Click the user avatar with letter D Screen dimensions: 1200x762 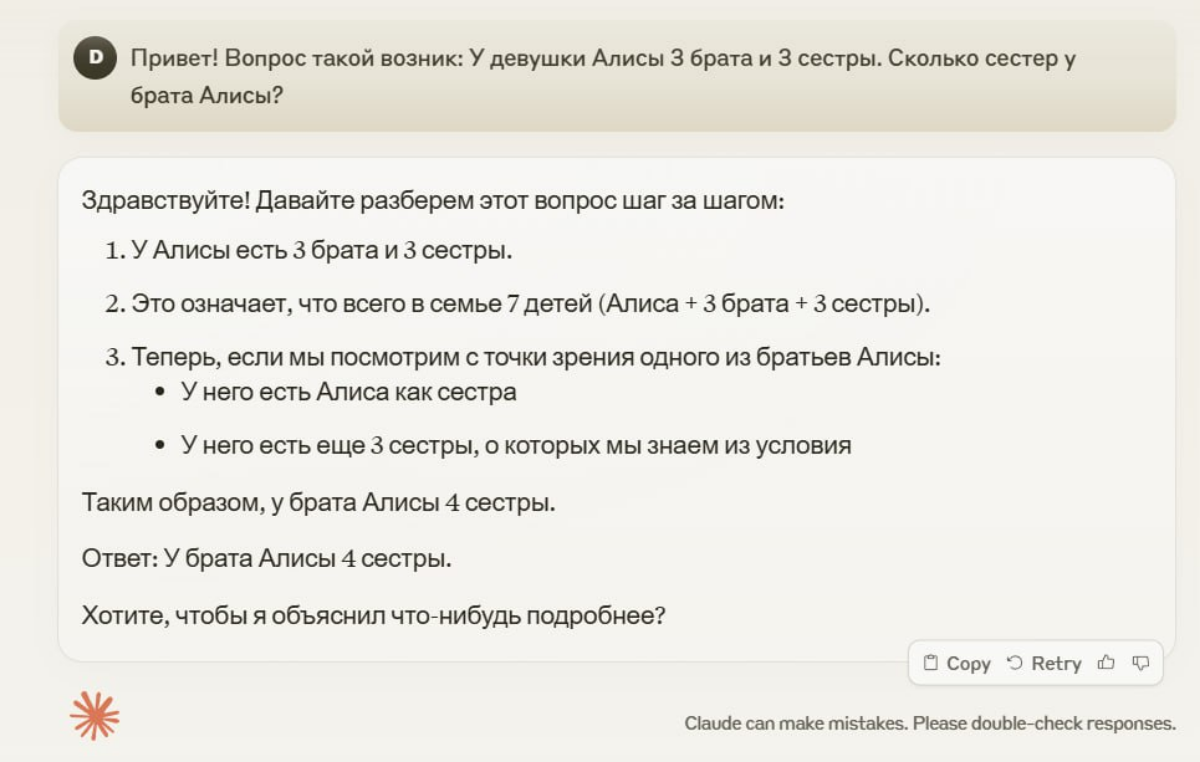tap(96, 59)
